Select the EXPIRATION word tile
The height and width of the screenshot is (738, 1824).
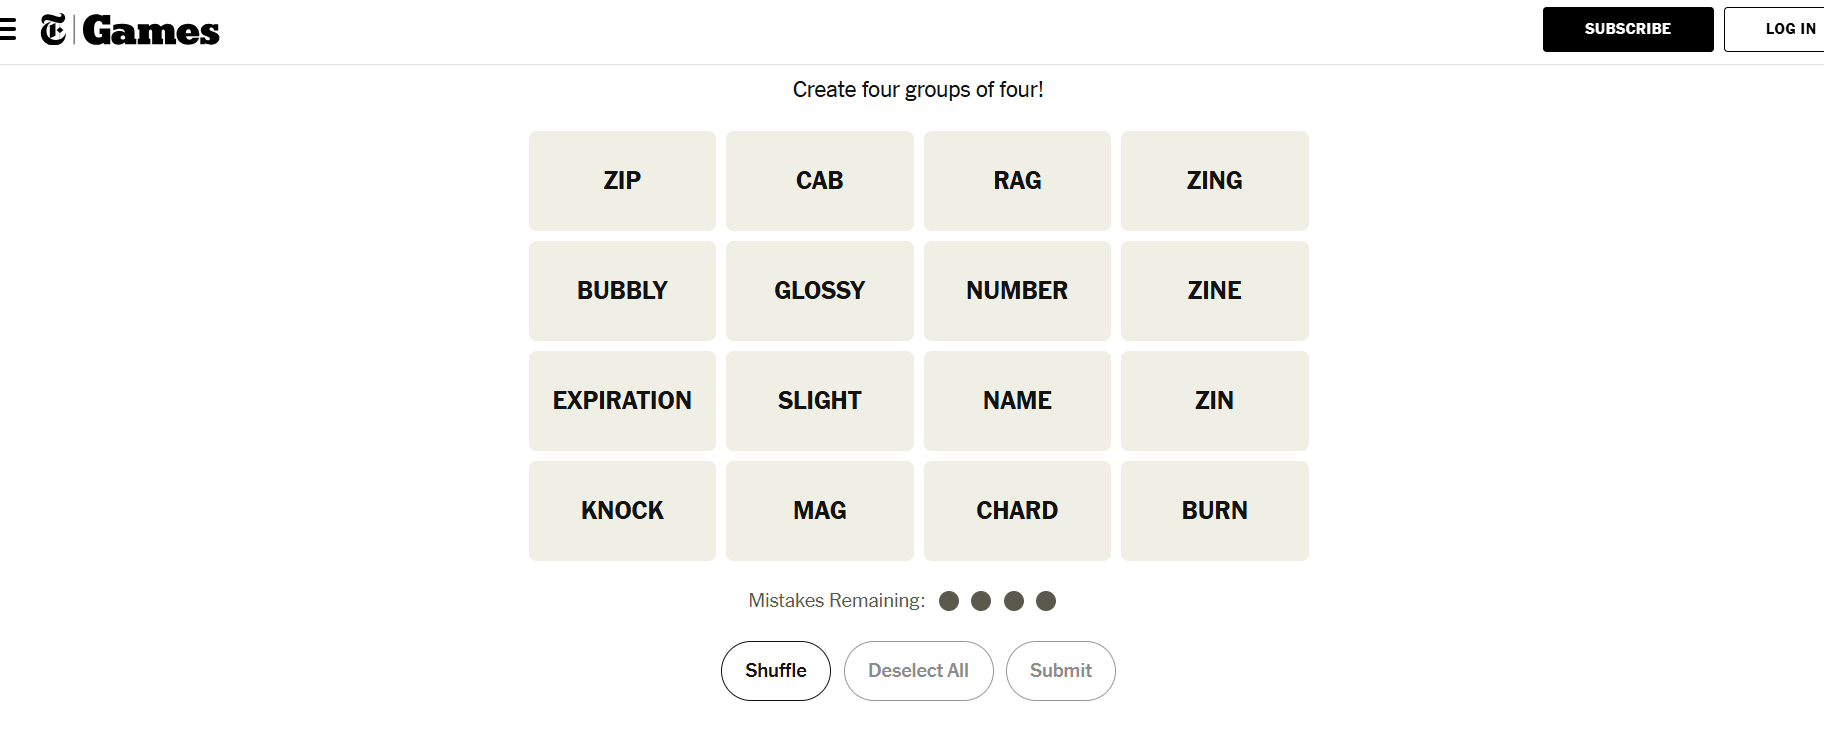pos(622,401)
